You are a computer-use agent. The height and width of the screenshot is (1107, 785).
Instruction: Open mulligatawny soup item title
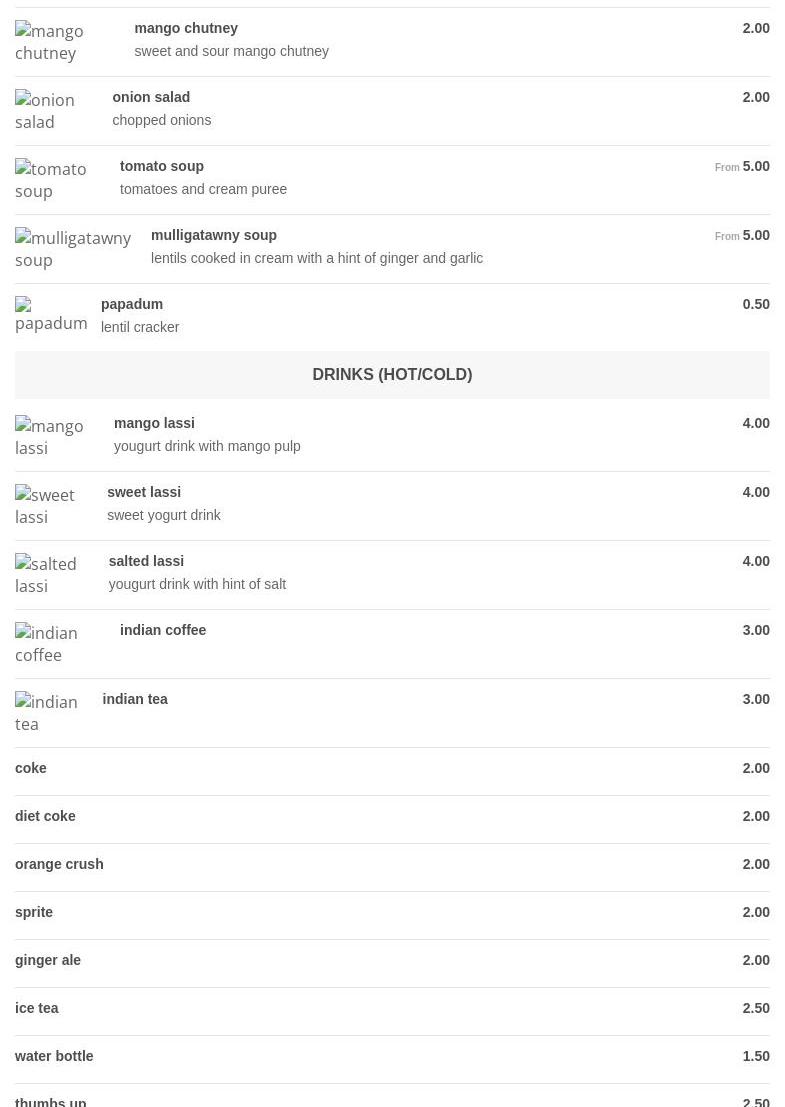point(214,235)
